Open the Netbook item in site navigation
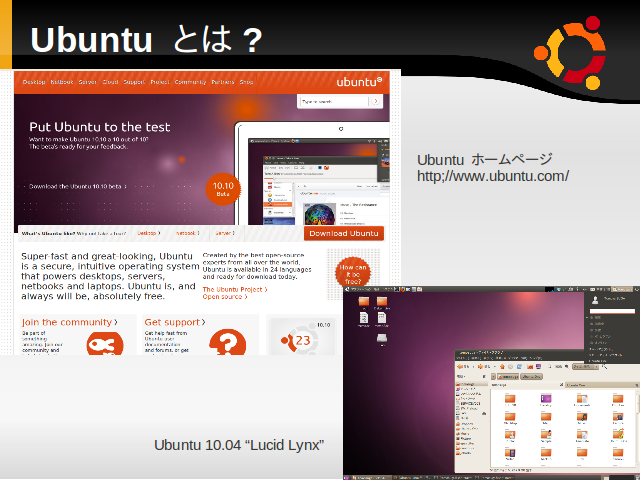This screenshot has height=480, width=640. pos(62,82)
